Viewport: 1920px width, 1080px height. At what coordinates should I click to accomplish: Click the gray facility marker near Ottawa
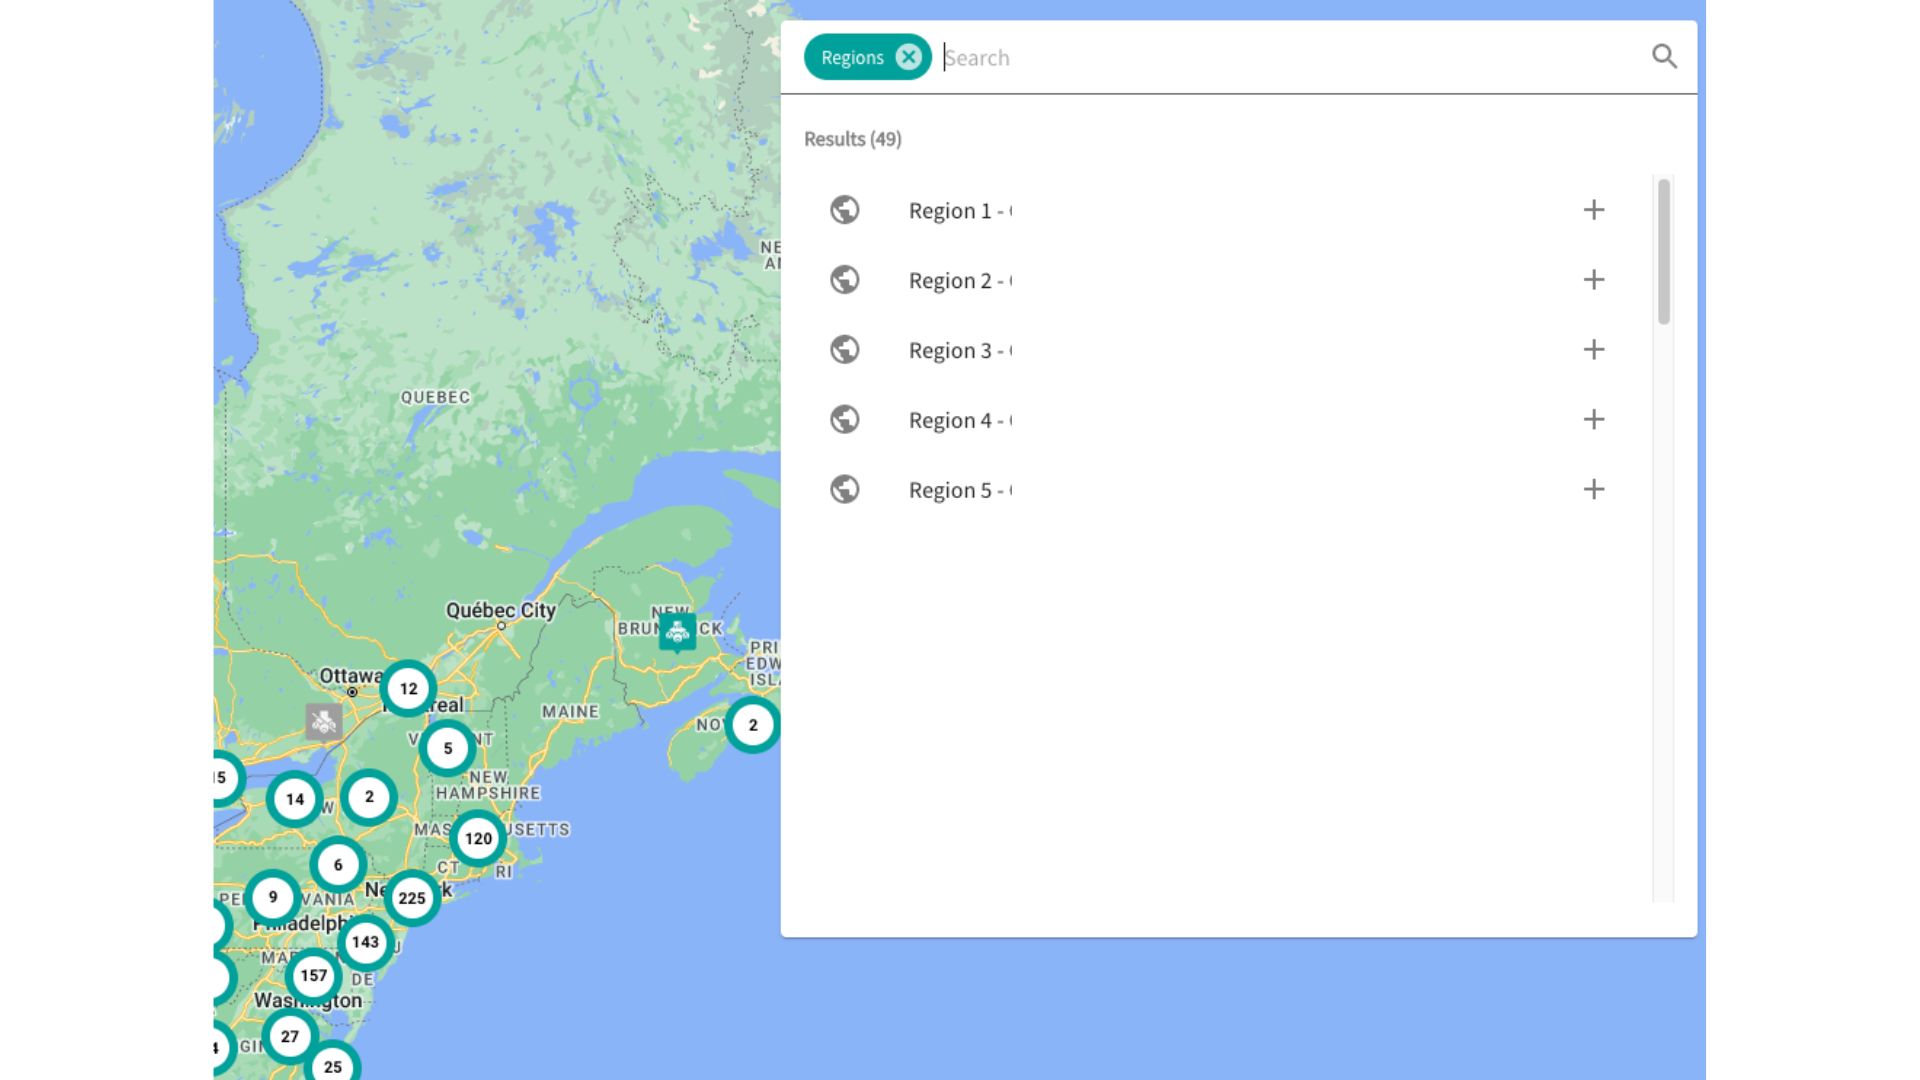(323, 721)
